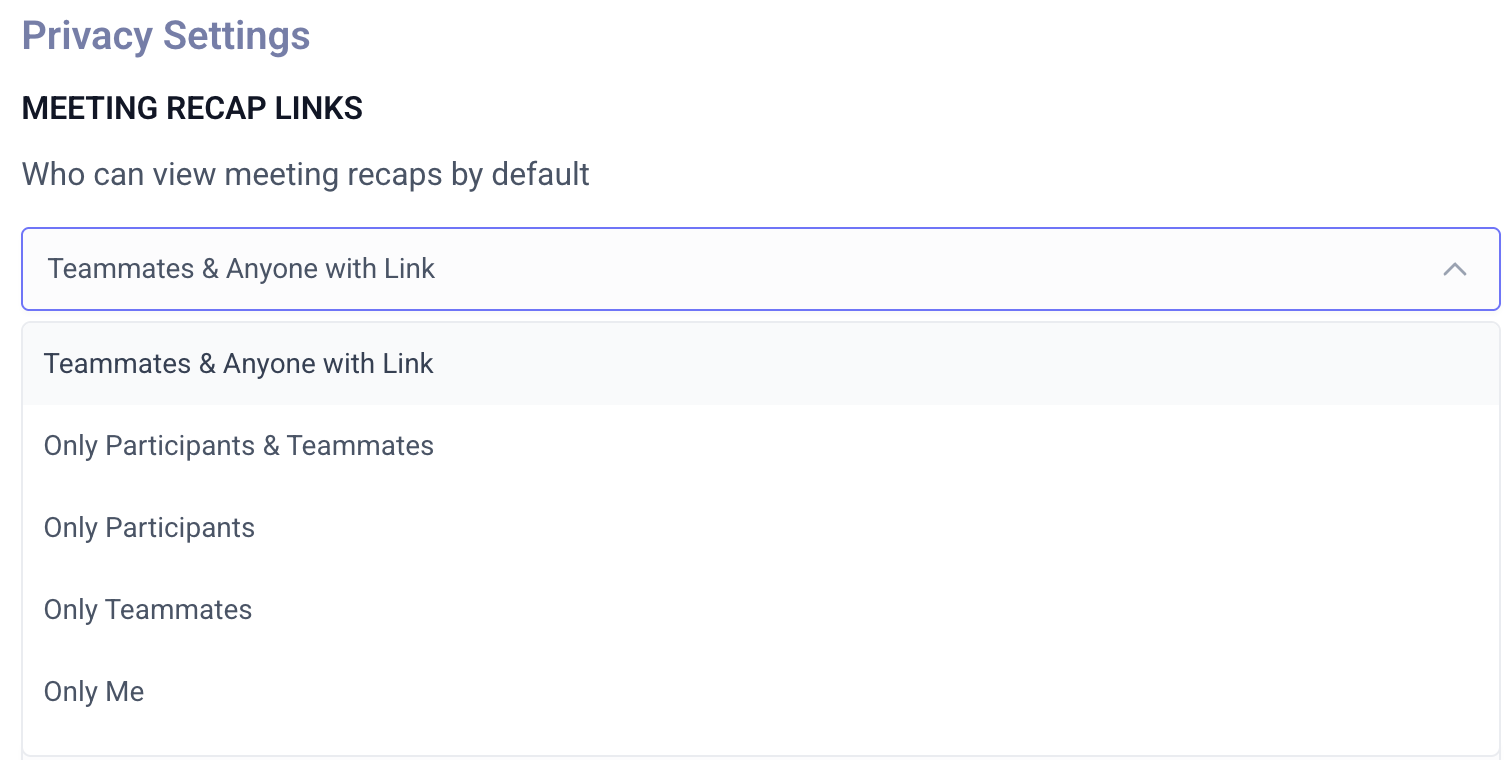The width and height of the screenshot is (1506, 760).
Task: Click the third entry in the options list
Action: point(149,528)
